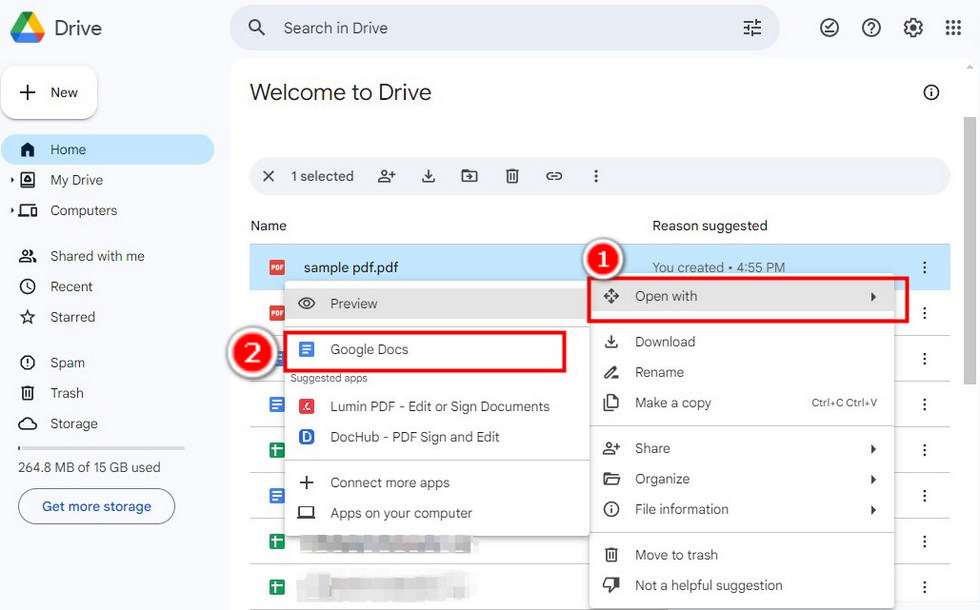Select the share (add person) icon in toolbar
The height and width of the screenshot is (610, 980).
(x=387, y=176)
